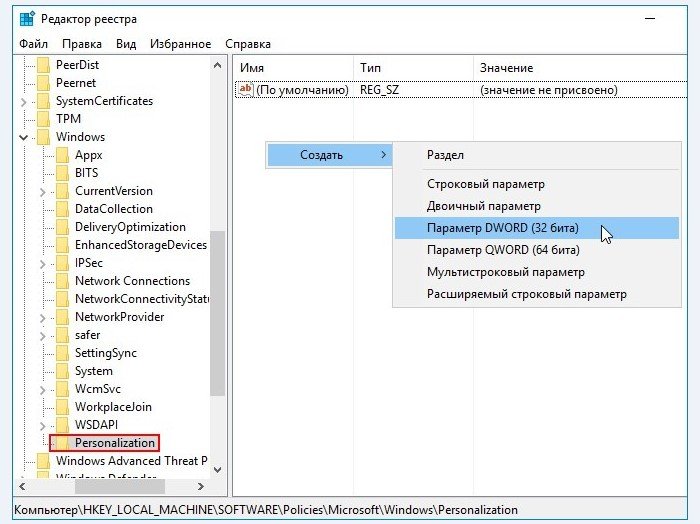
Task: Open the Вид menu
Action: pyautogui.click(x=126, y=44)
